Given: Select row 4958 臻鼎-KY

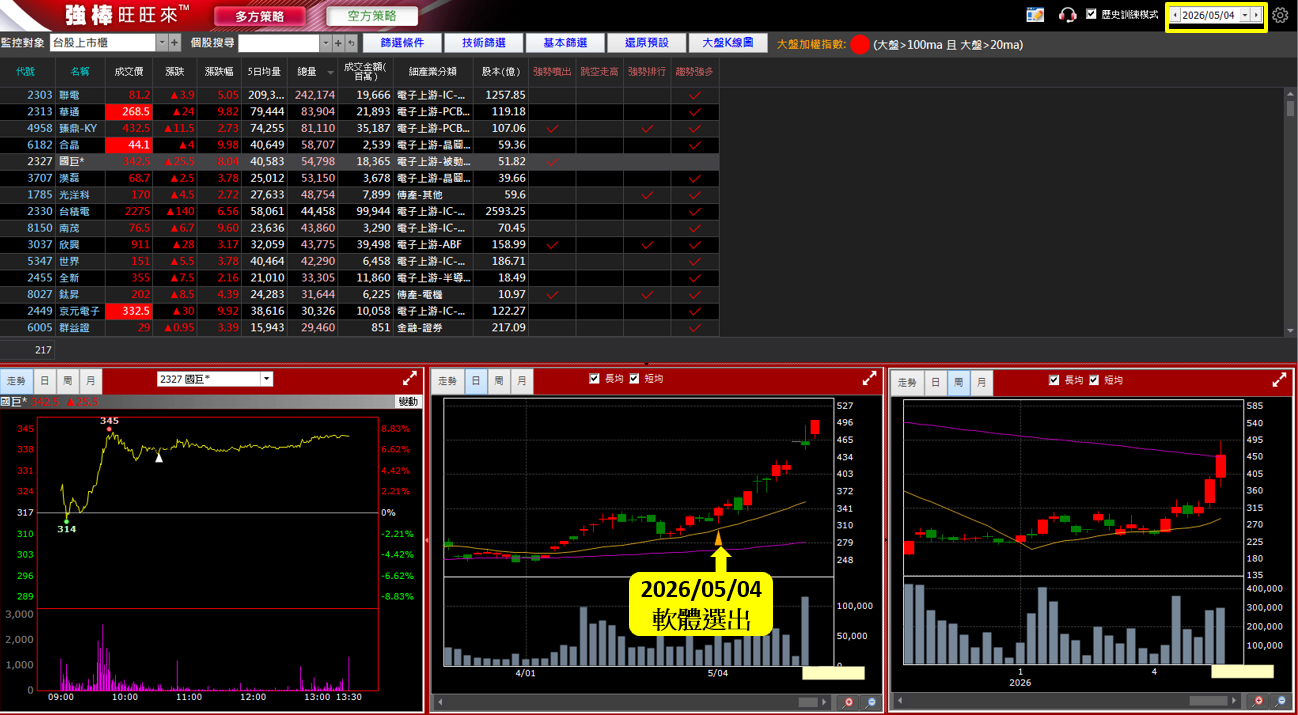Looking at the screenshot, I should 359,128.
